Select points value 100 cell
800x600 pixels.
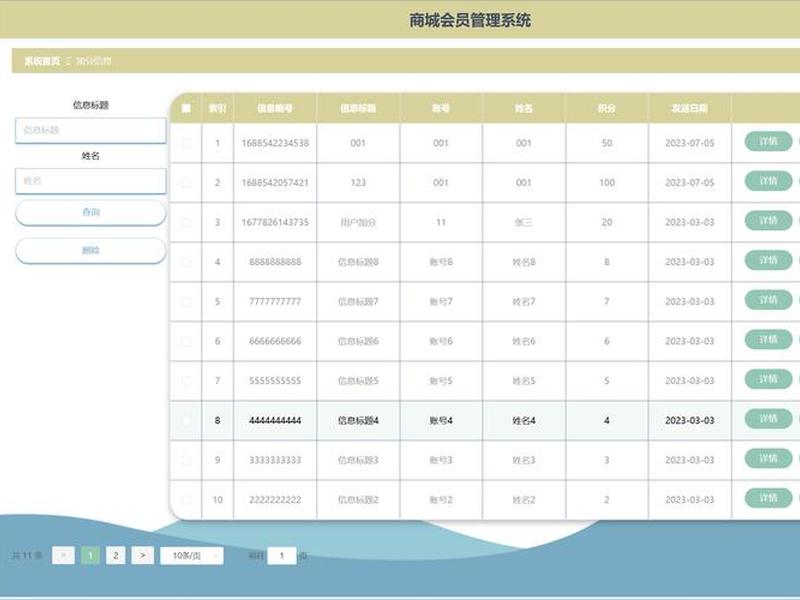pyautogui.click(x=607, y=183)
